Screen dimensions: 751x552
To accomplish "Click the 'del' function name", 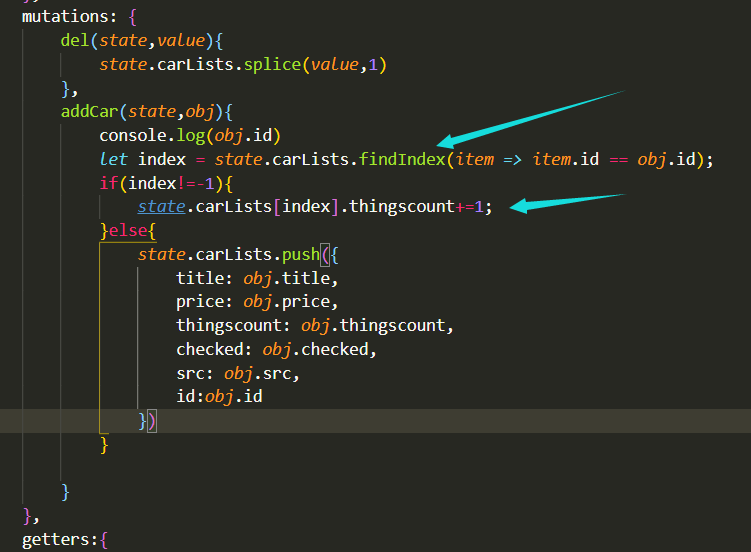I will pos(75,40).
